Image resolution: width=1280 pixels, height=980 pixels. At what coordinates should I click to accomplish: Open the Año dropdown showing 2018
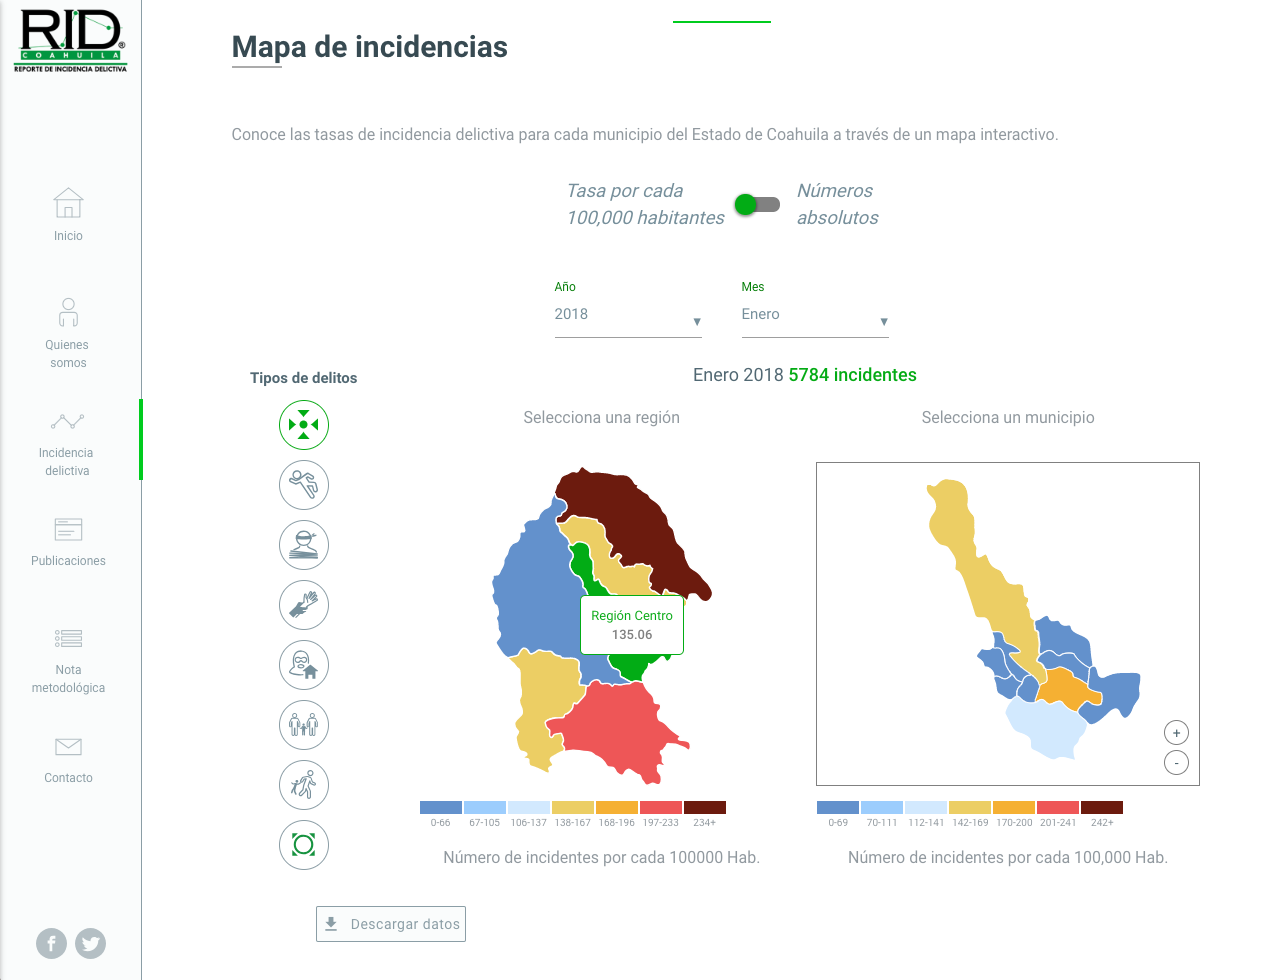(x=627, y=315)
